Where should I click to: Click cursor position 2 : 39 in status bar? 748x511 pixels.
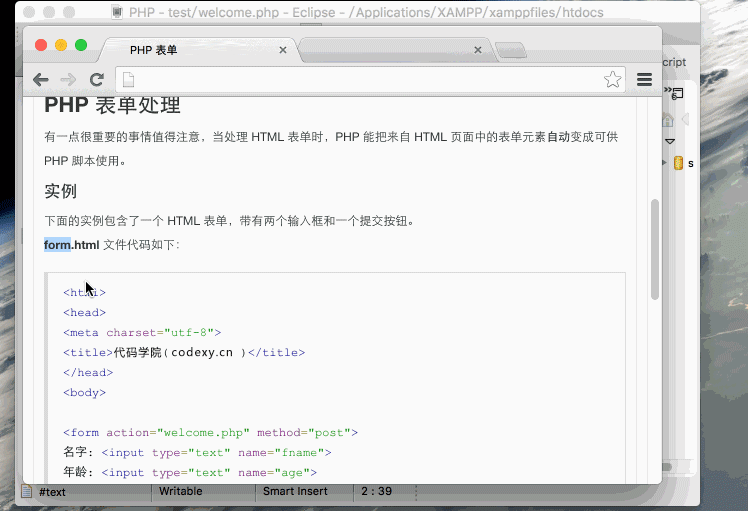[x=376, y=491]
